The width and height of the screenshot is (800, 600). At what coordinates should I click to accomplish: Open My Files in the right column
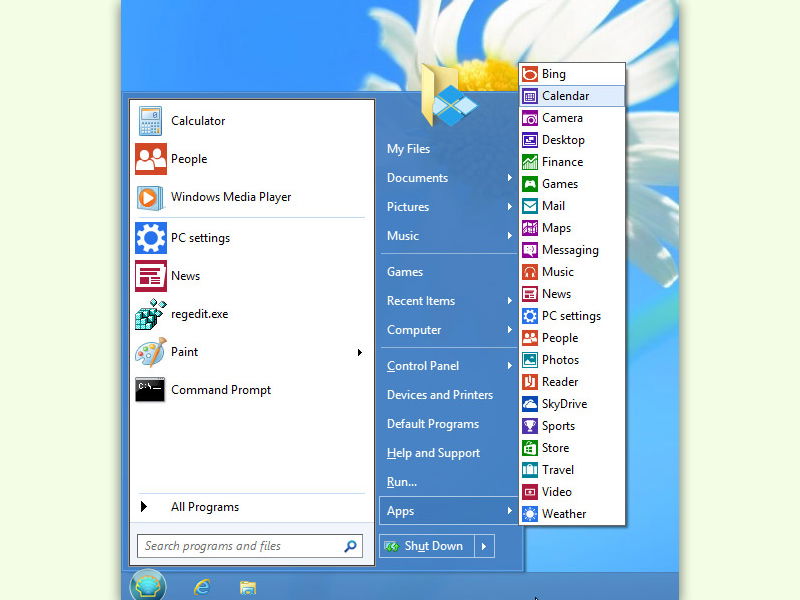(409, 149)
